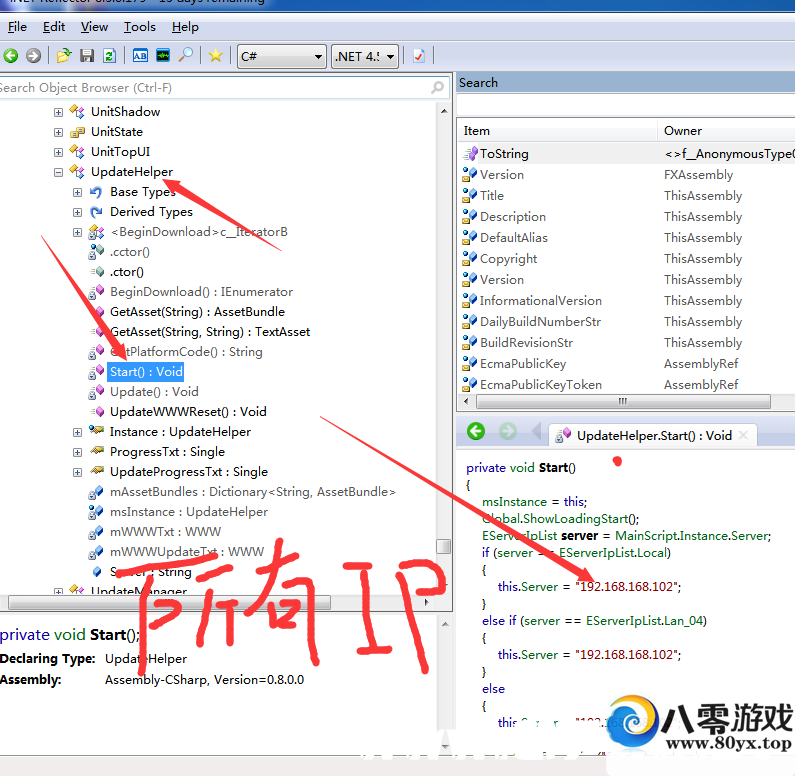Expand the UnitShadow node

pos(58,112)
